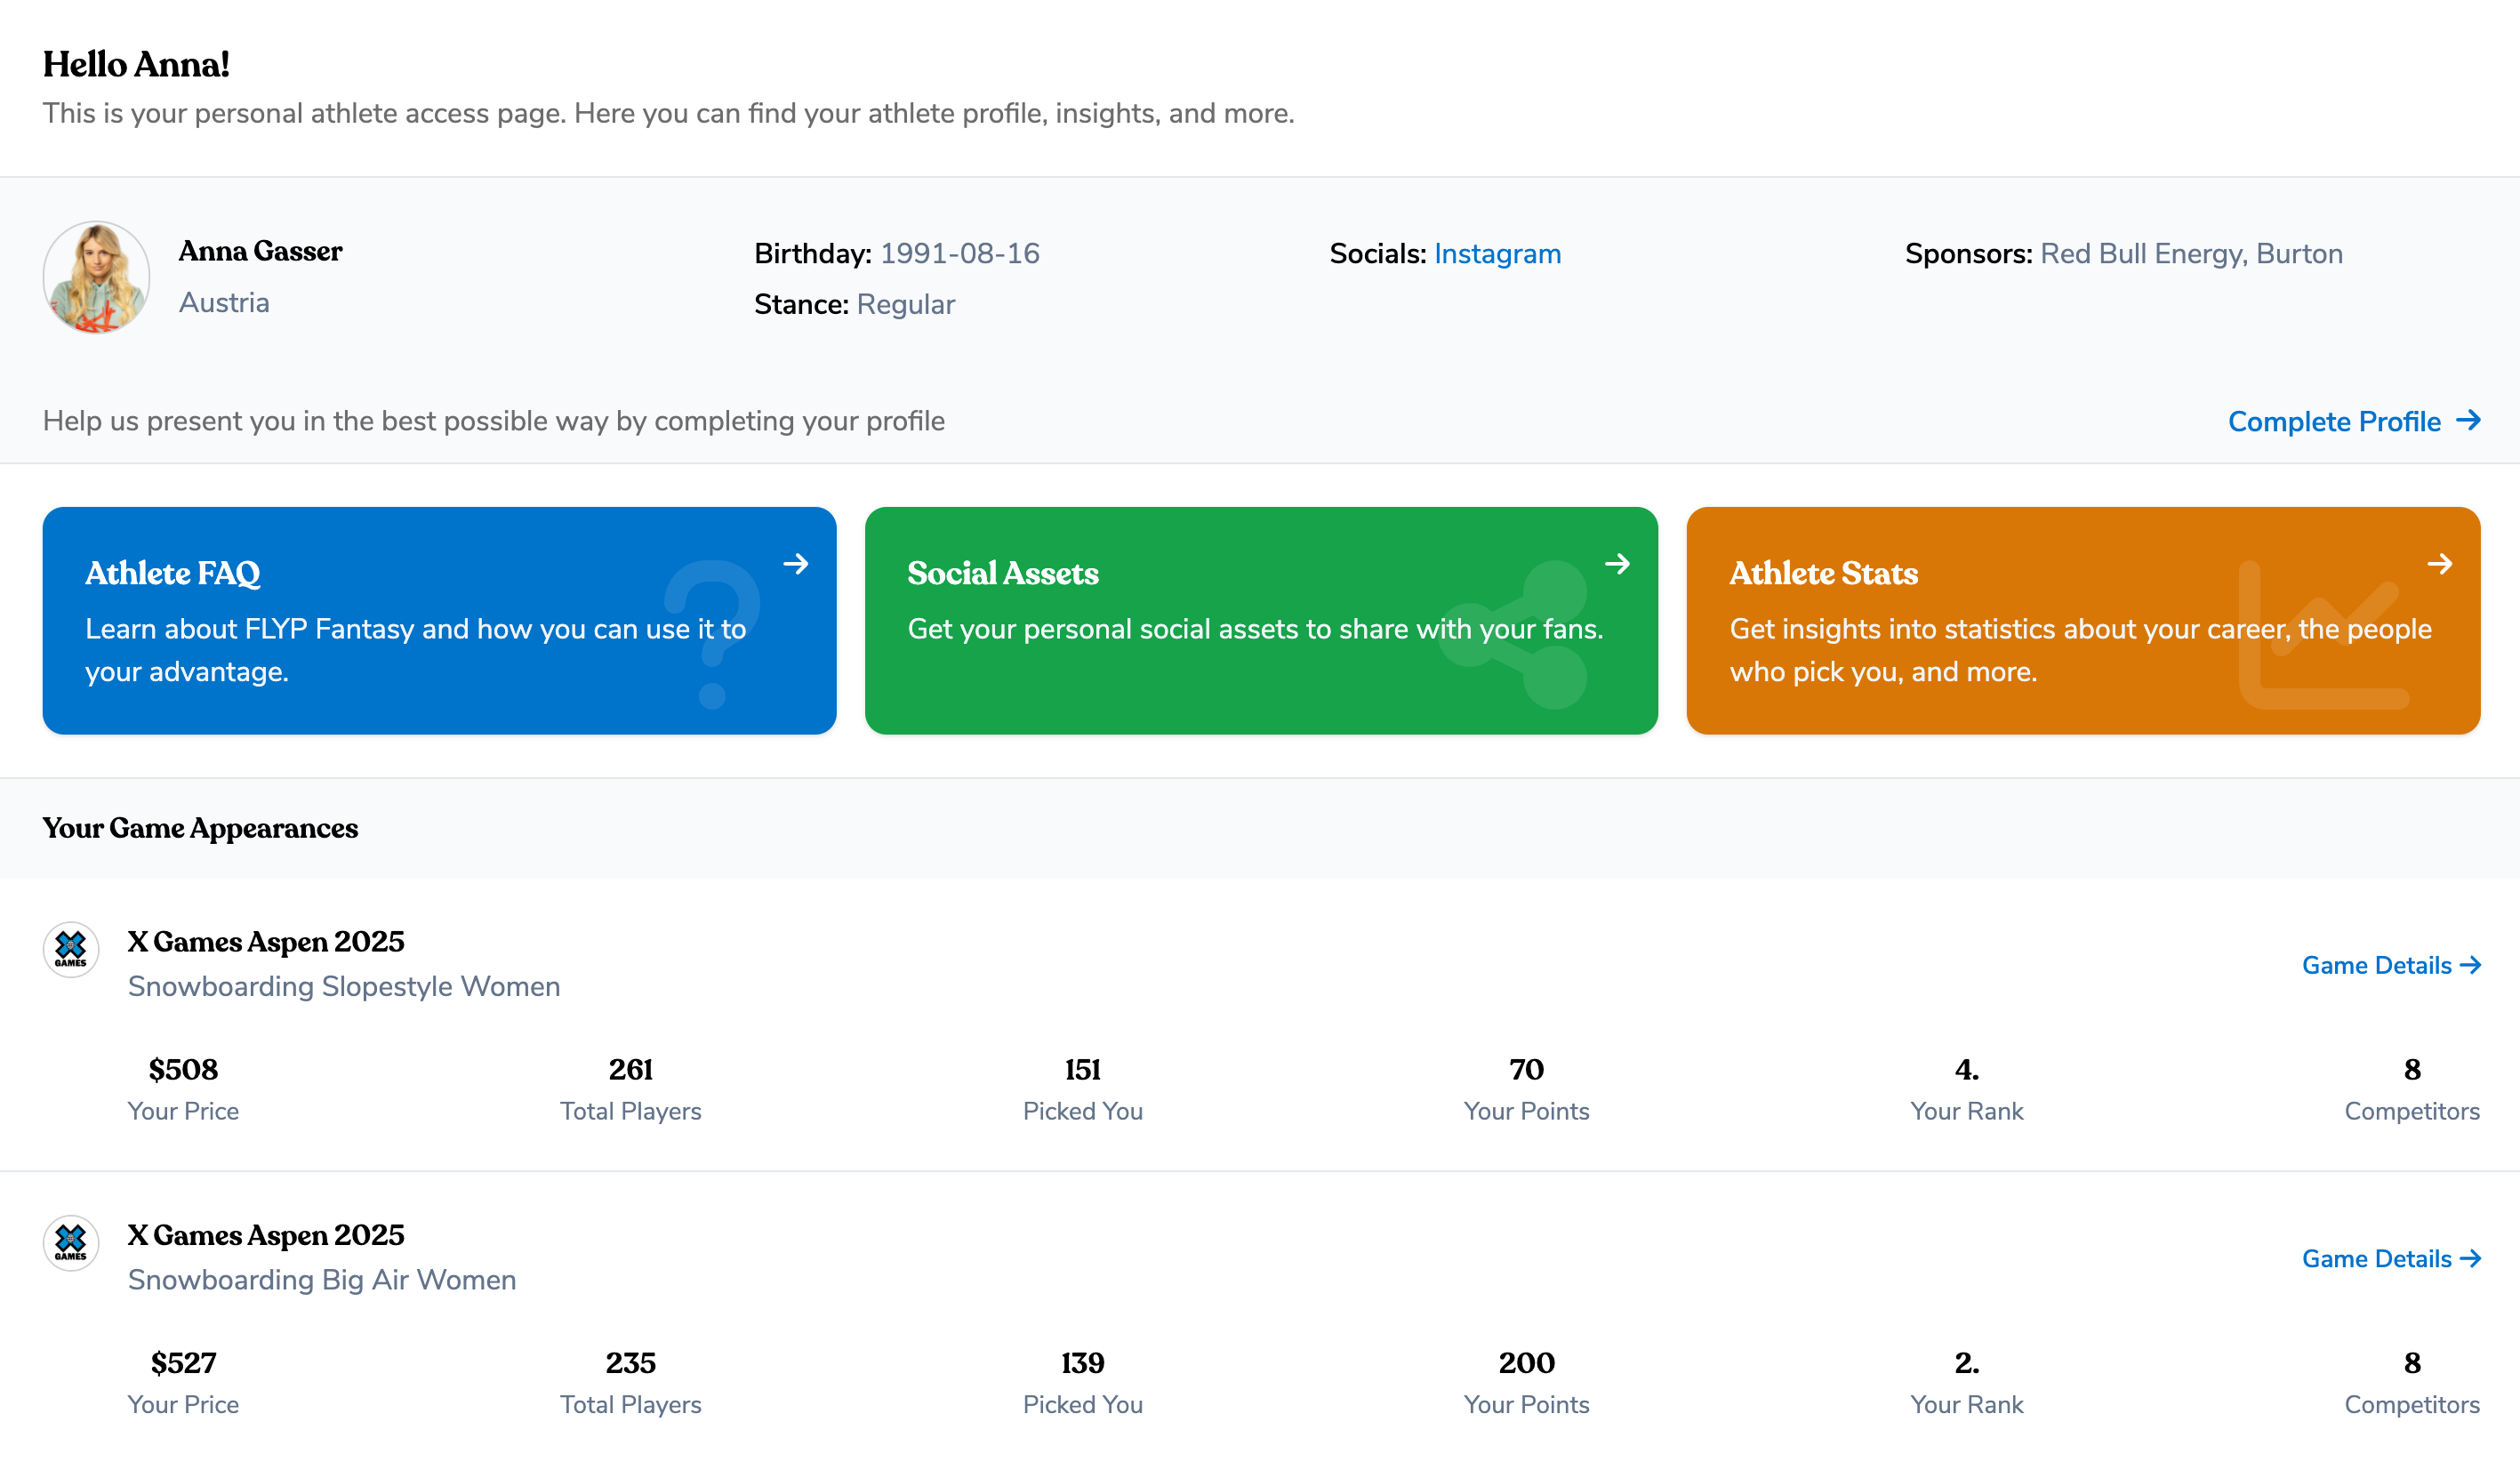Open Game Details for Slopestyle Women
The image size is (2520, 1462).
(x=2391, y=965)
